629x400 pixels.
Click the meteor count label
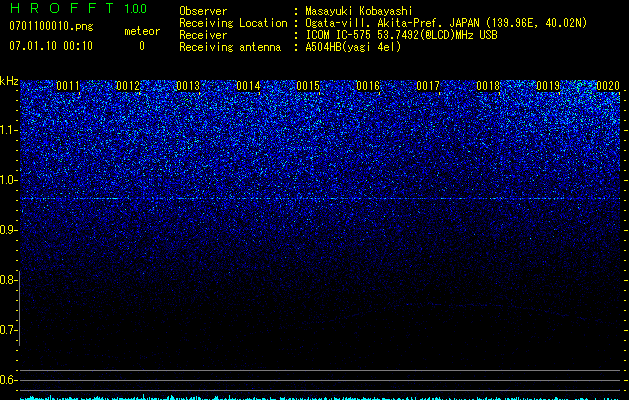pos(142,31)
